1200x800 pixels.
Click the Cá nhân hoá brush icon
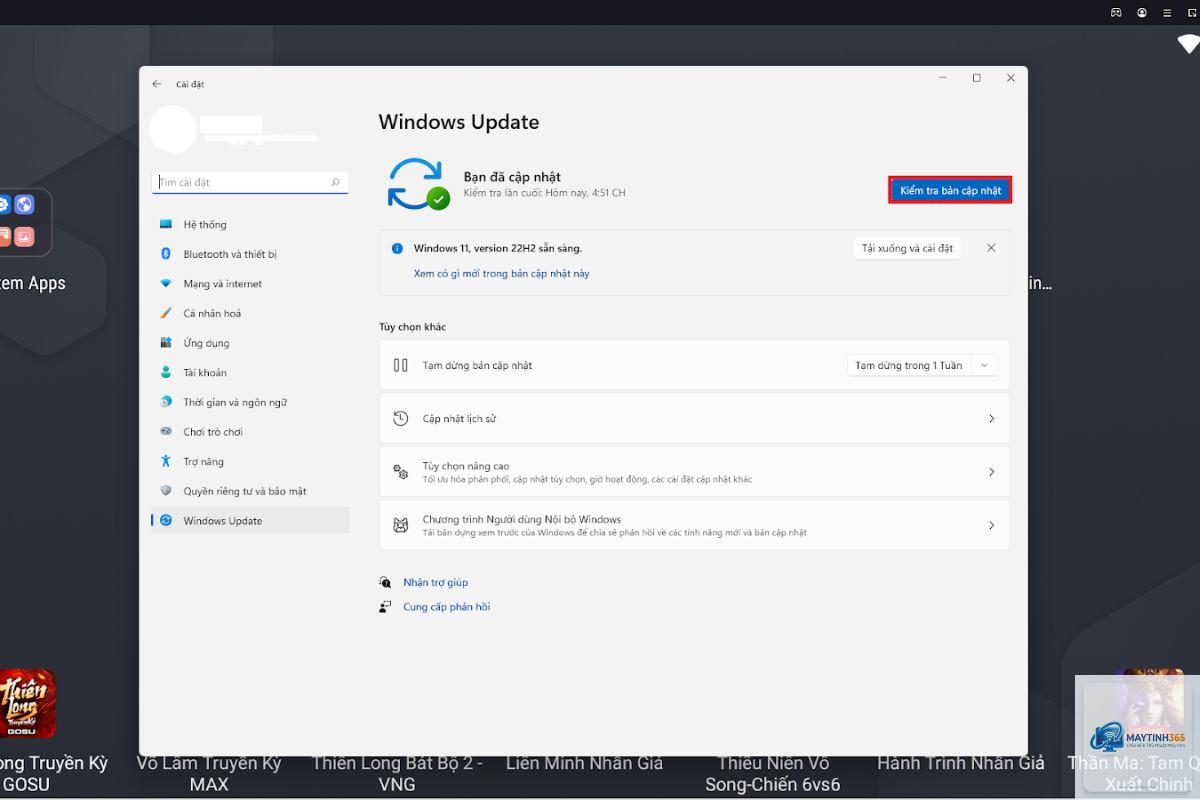click(x=166, y=313)
